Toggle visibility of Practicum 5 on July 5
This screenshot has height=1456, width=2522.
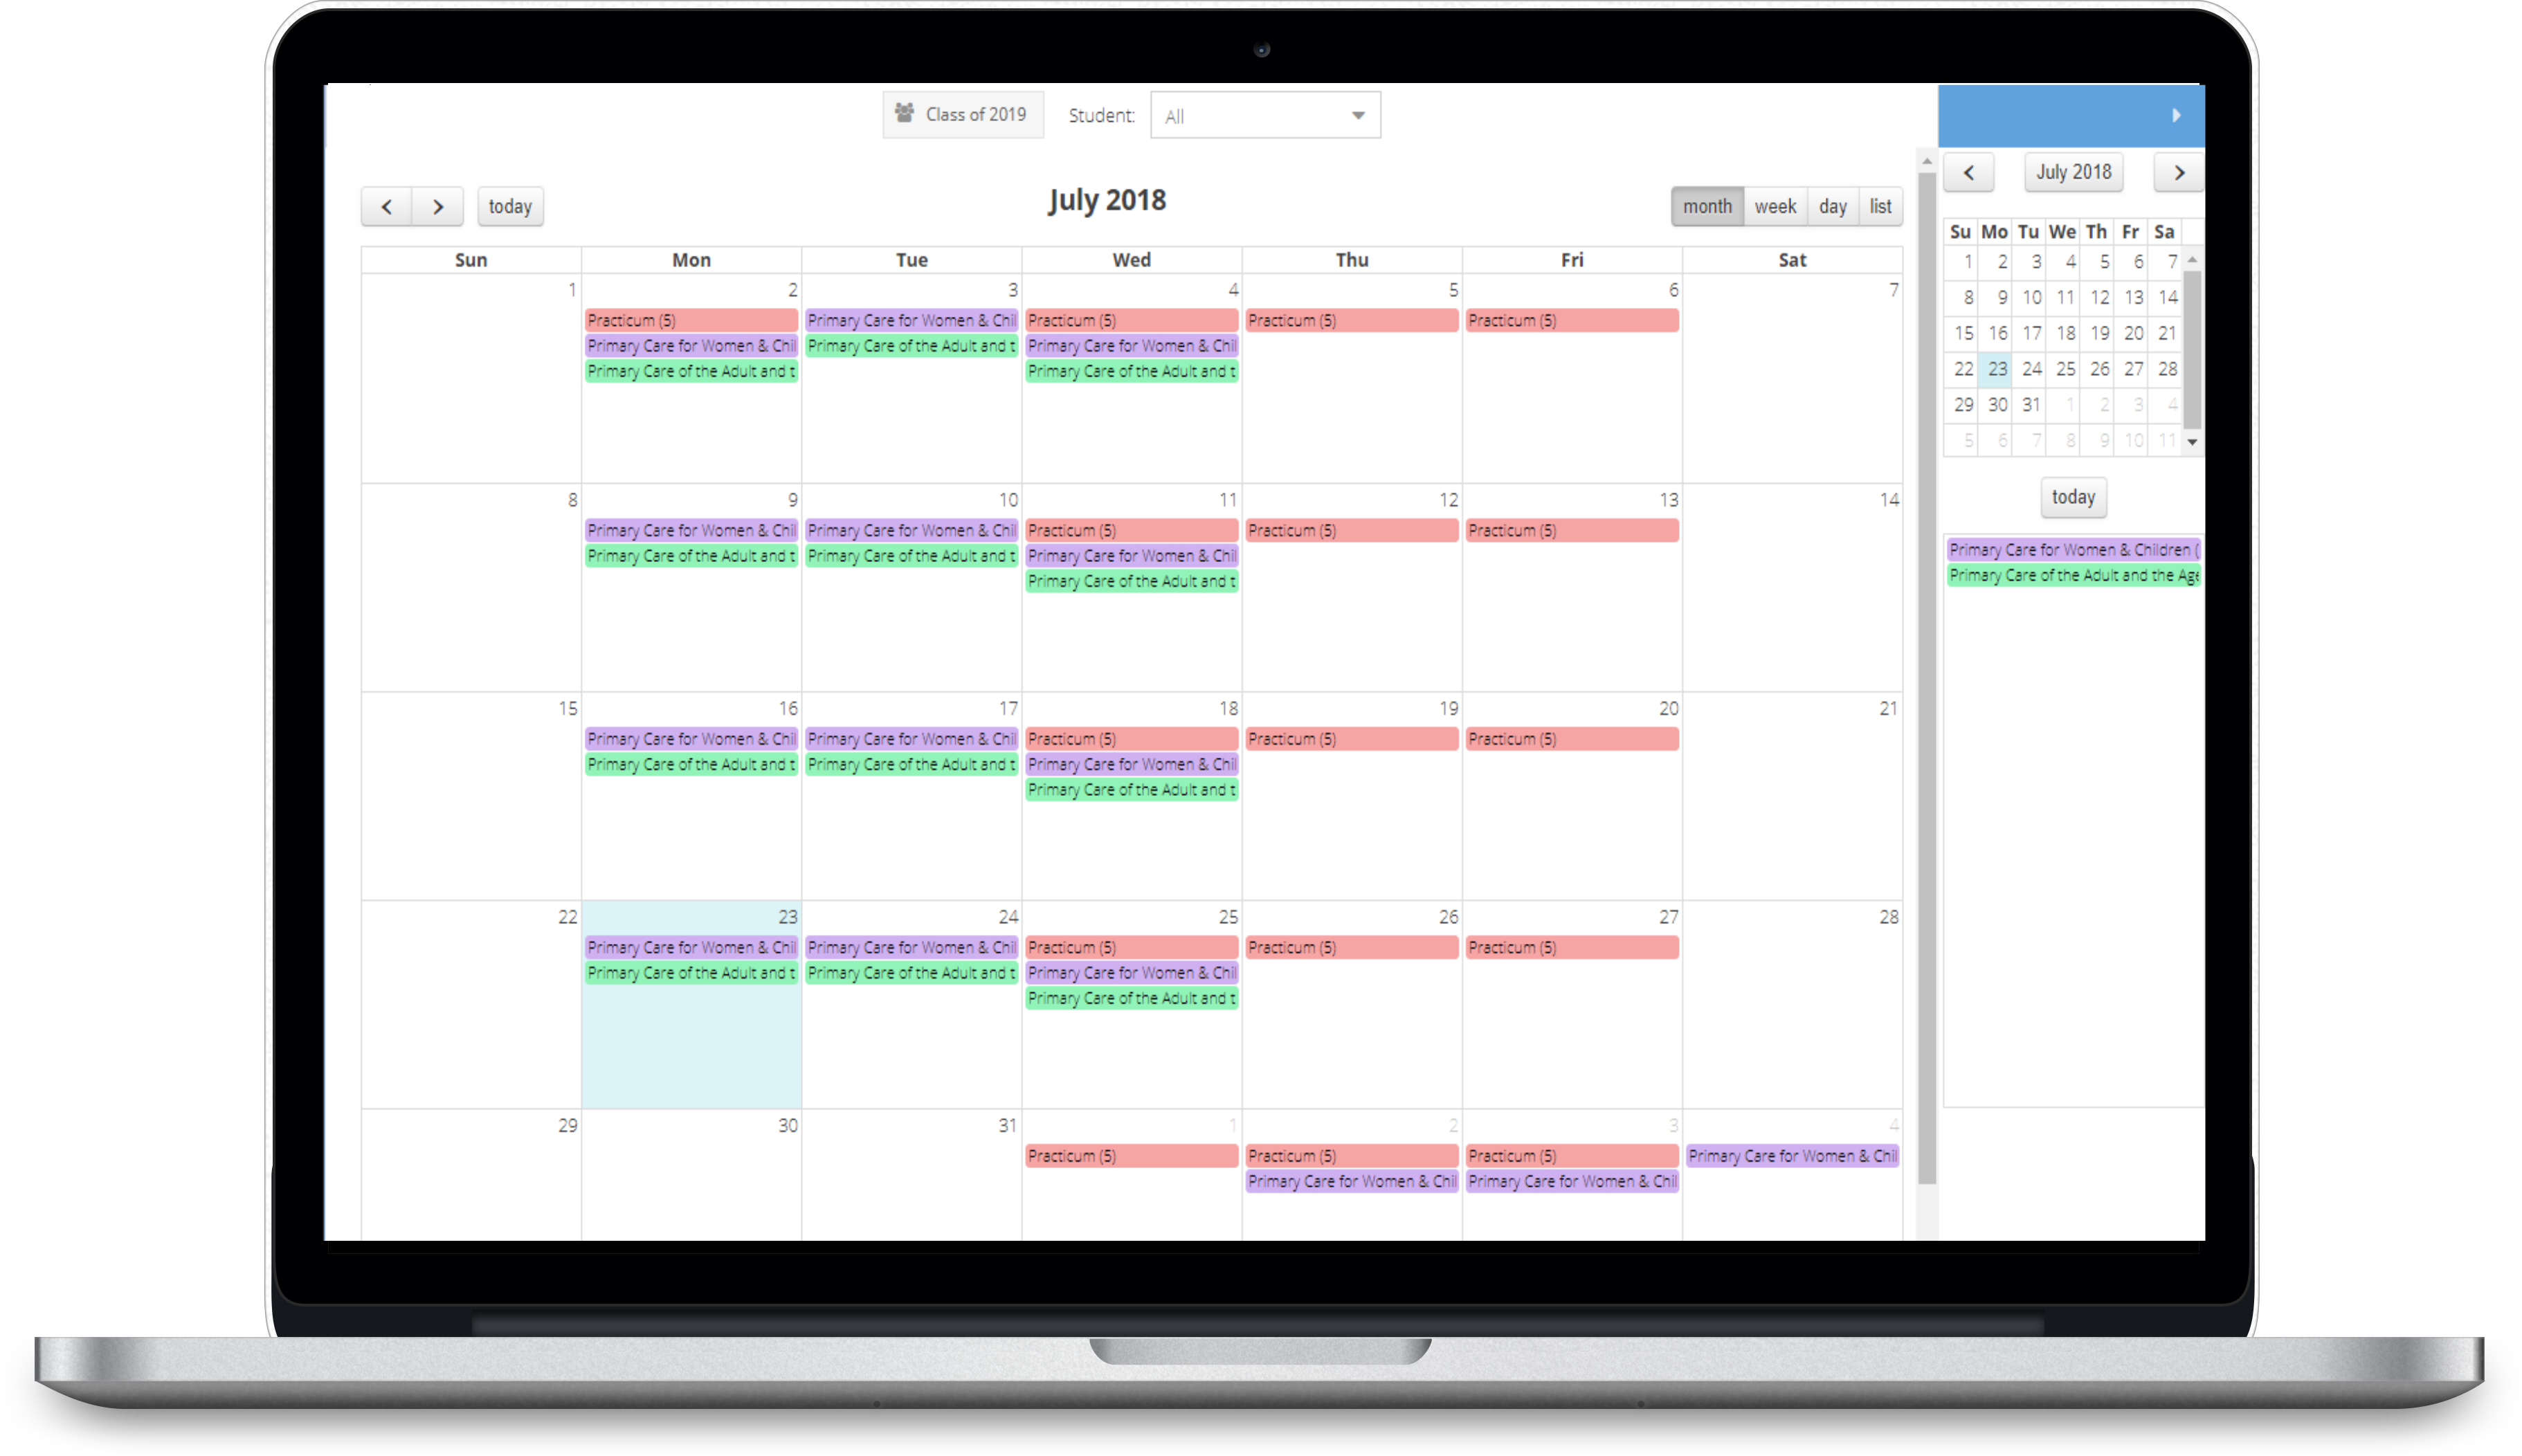click(1350, 319)
